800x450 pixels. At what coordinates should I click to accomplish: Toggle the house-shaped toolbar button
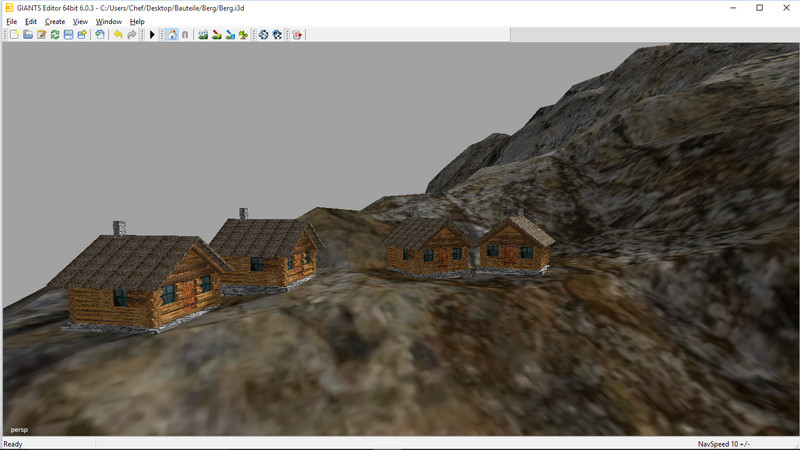[x=171, y=35]
